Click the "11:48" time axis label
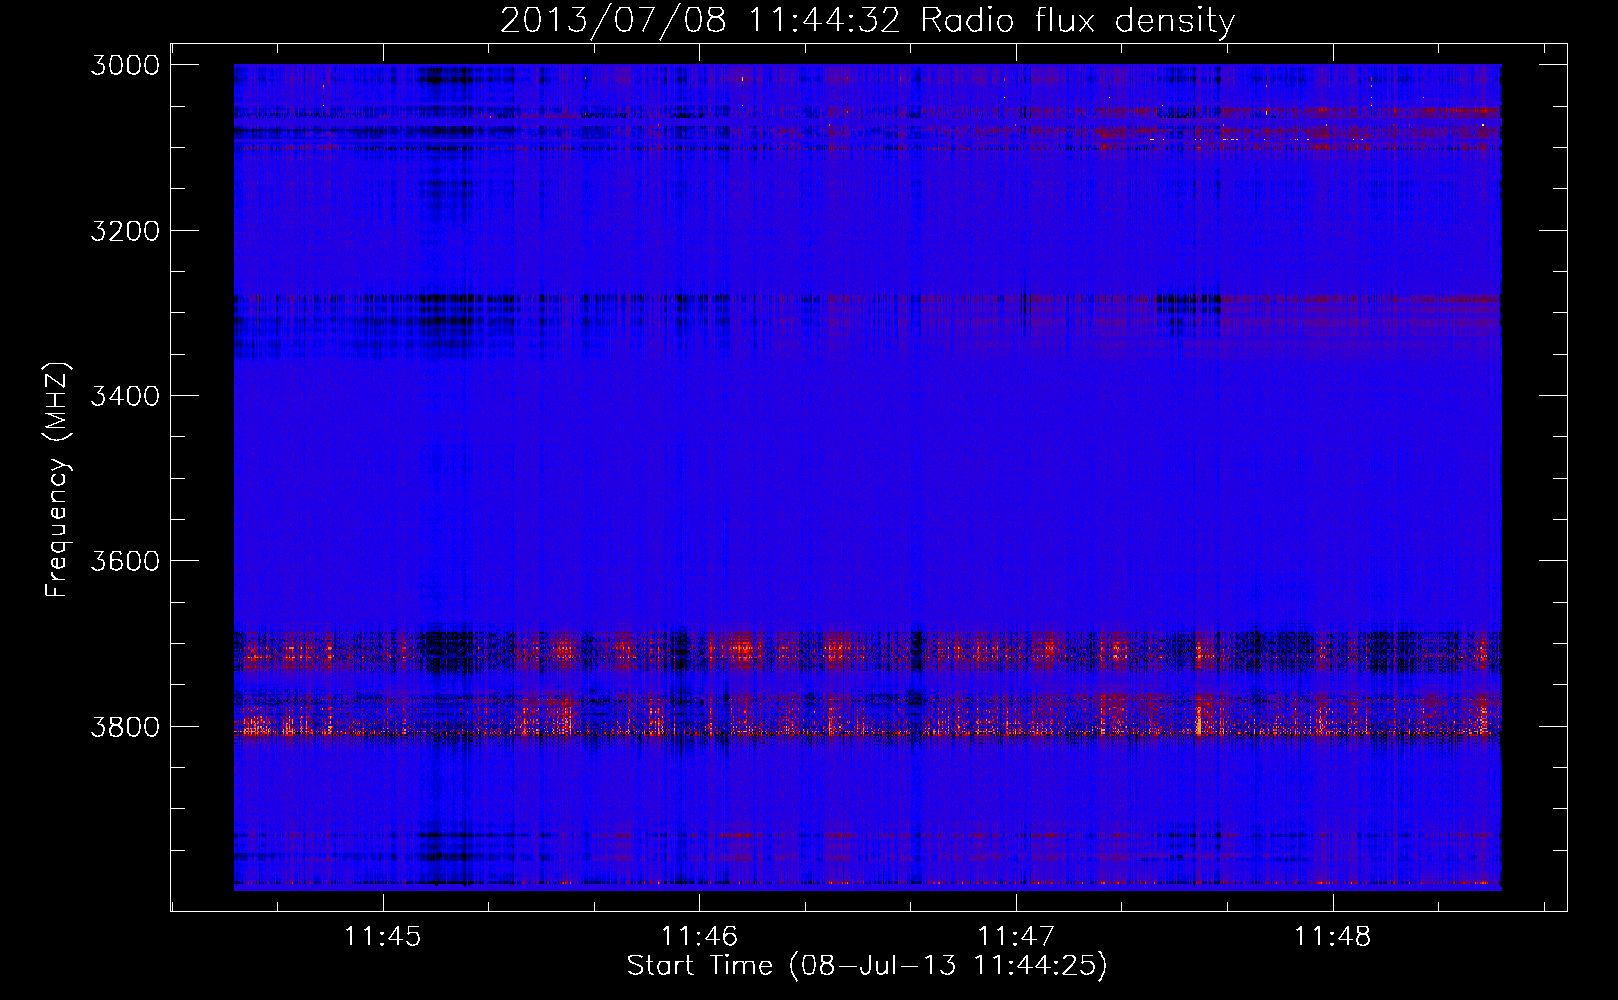The image size is (1618, 1000). point(1333,936)
